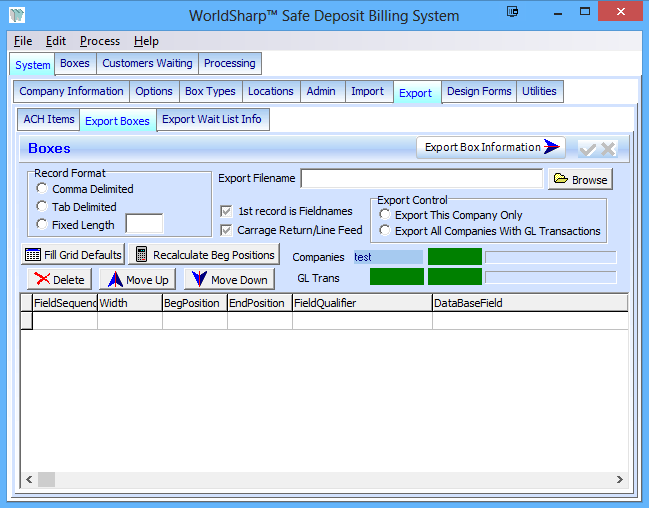The height and width of the screenshot is (508, 649).
Task: Toggle 1st record is Fieldnames checkbox
Action: pyautogui.click(x=226, y=211)
